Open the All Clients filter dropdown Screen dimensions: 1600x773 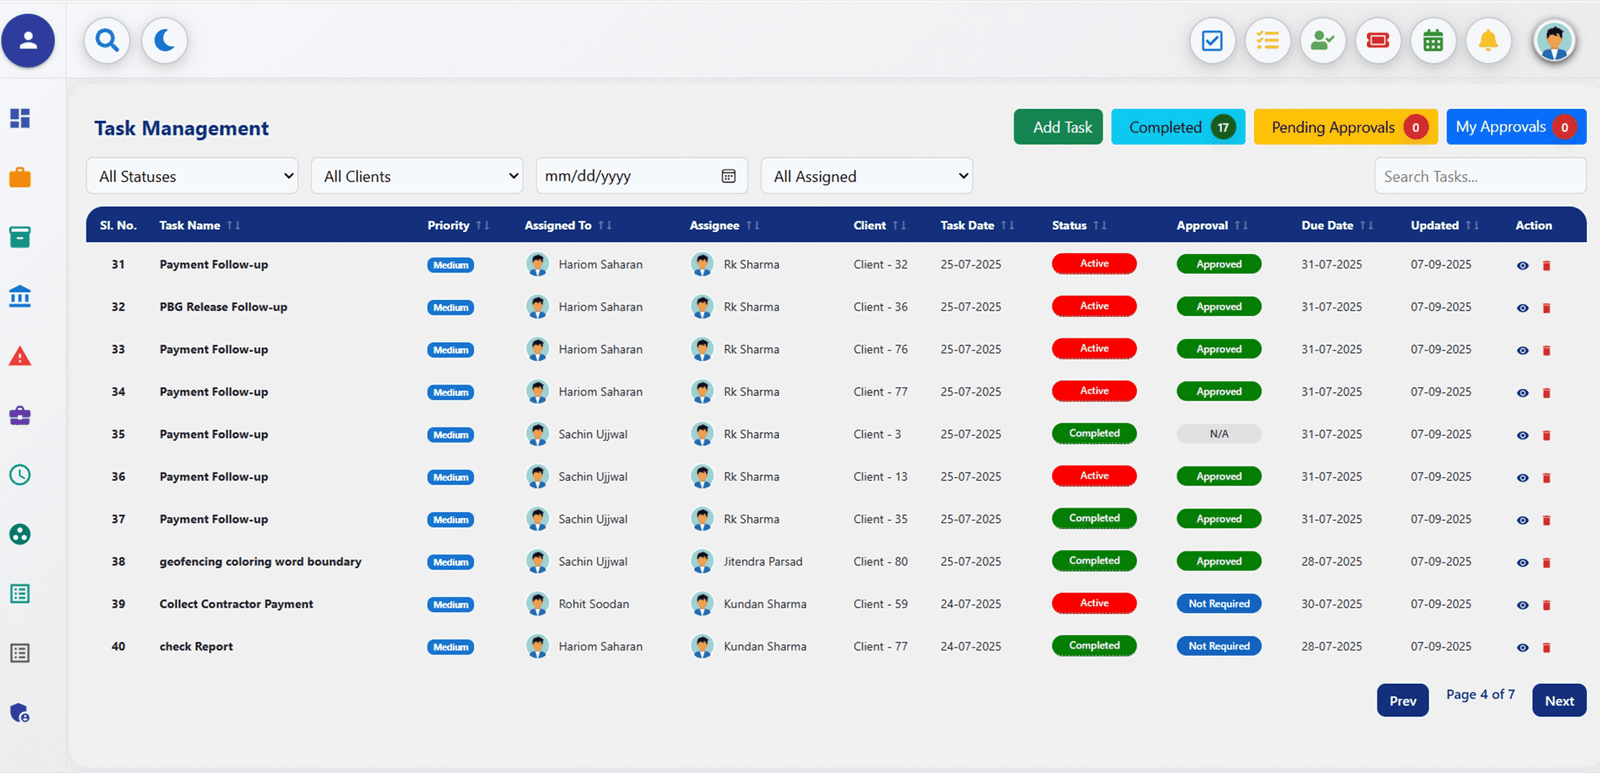click(417, 176)
